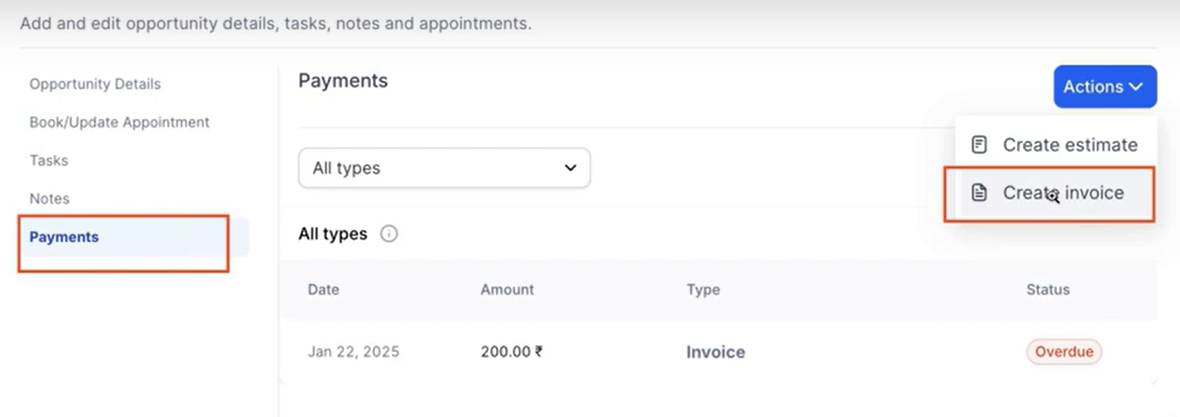Click the 200.00 ₹ amount cell
The height and width of the screenshot is (417, 1180).
click(511, 352)
